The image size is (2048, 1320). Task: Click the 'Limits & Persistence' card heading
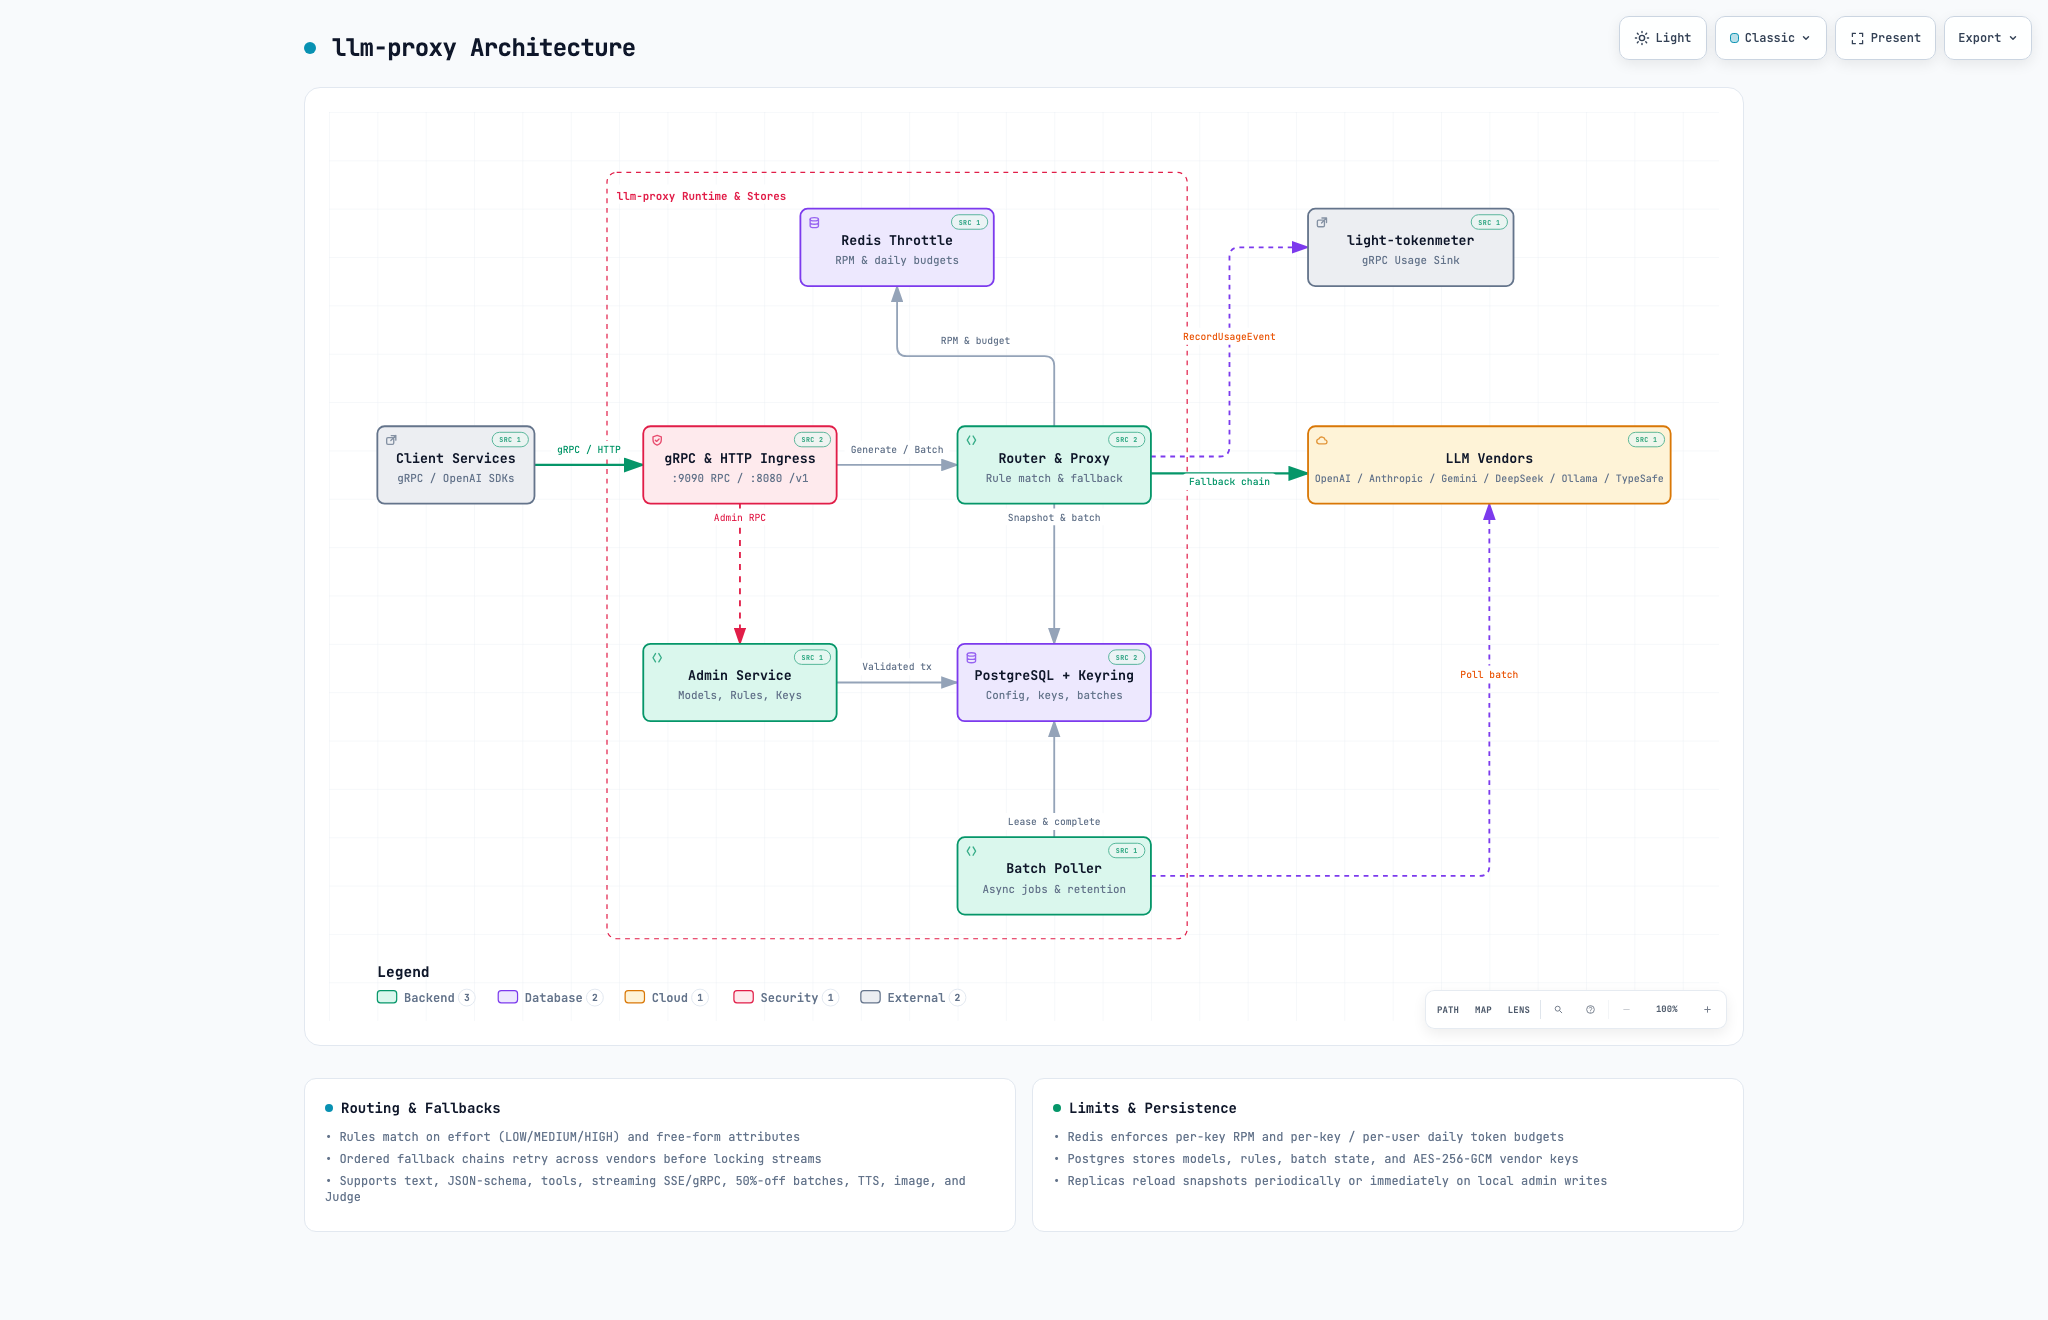(x=1152, y=1108)
